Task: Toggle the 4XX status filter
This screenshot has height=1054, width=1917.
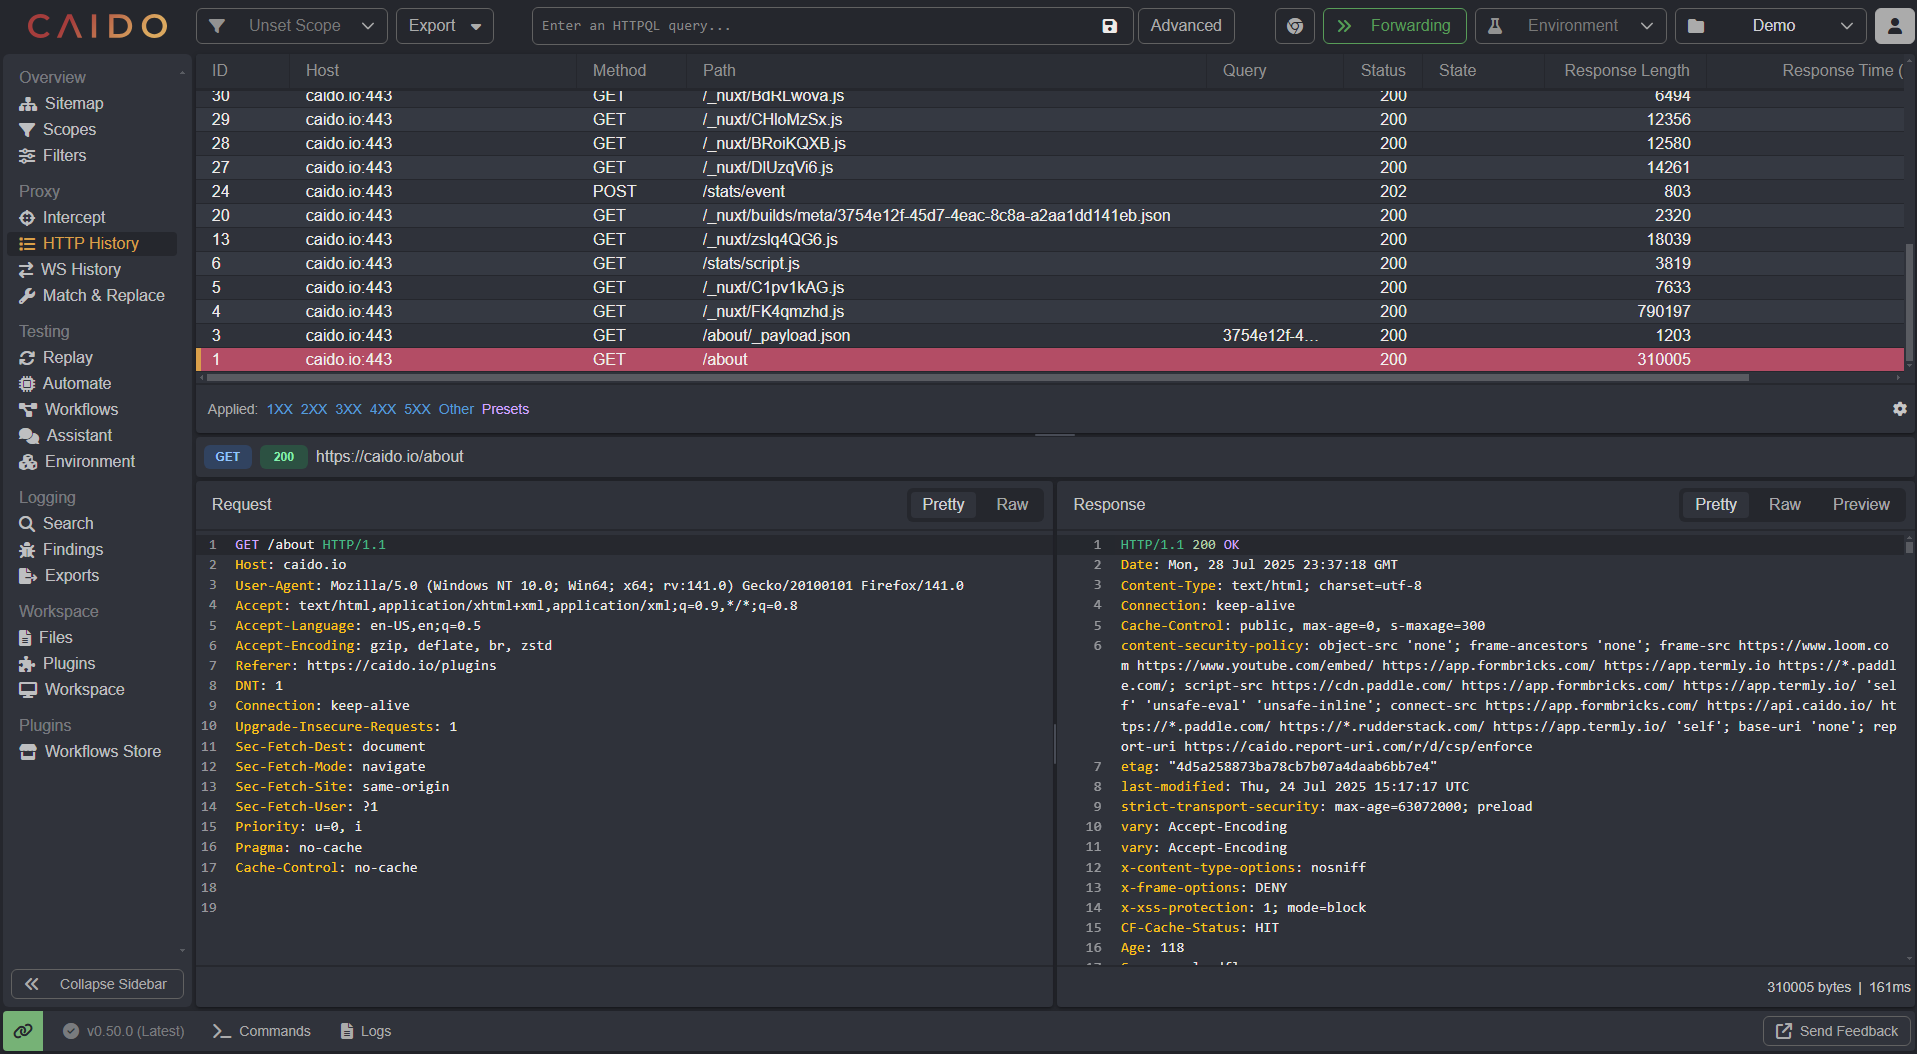Action: [x=382, y=409]
